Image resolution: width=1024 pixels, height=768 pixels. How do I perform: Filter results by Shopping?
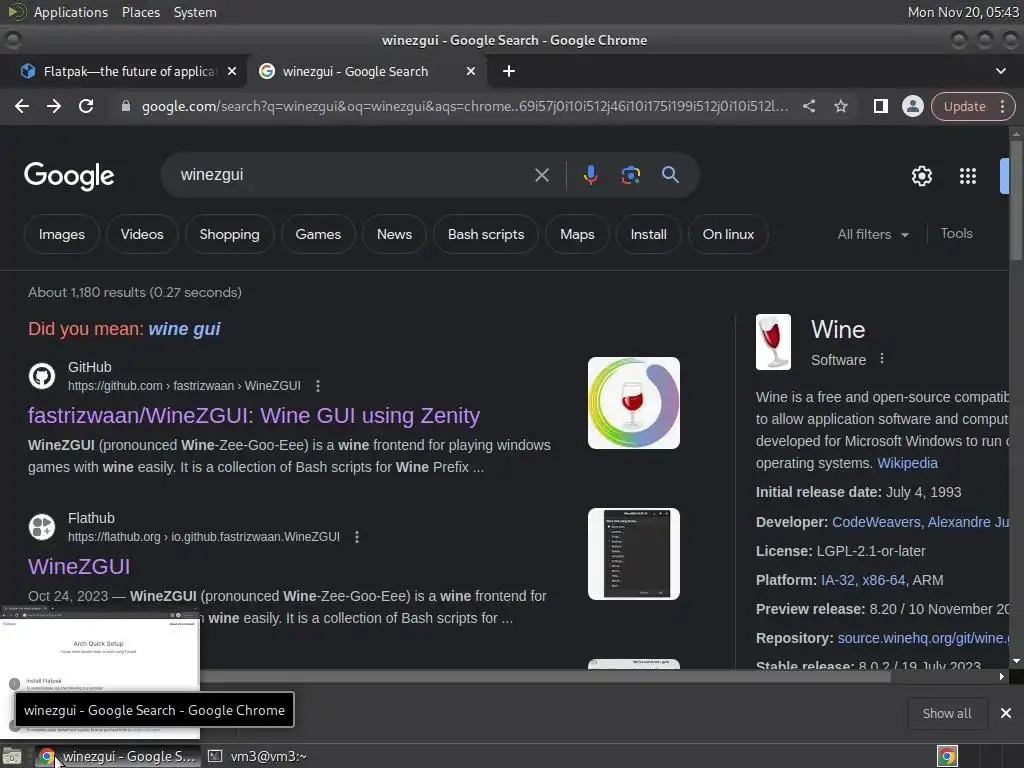point(229,234)
